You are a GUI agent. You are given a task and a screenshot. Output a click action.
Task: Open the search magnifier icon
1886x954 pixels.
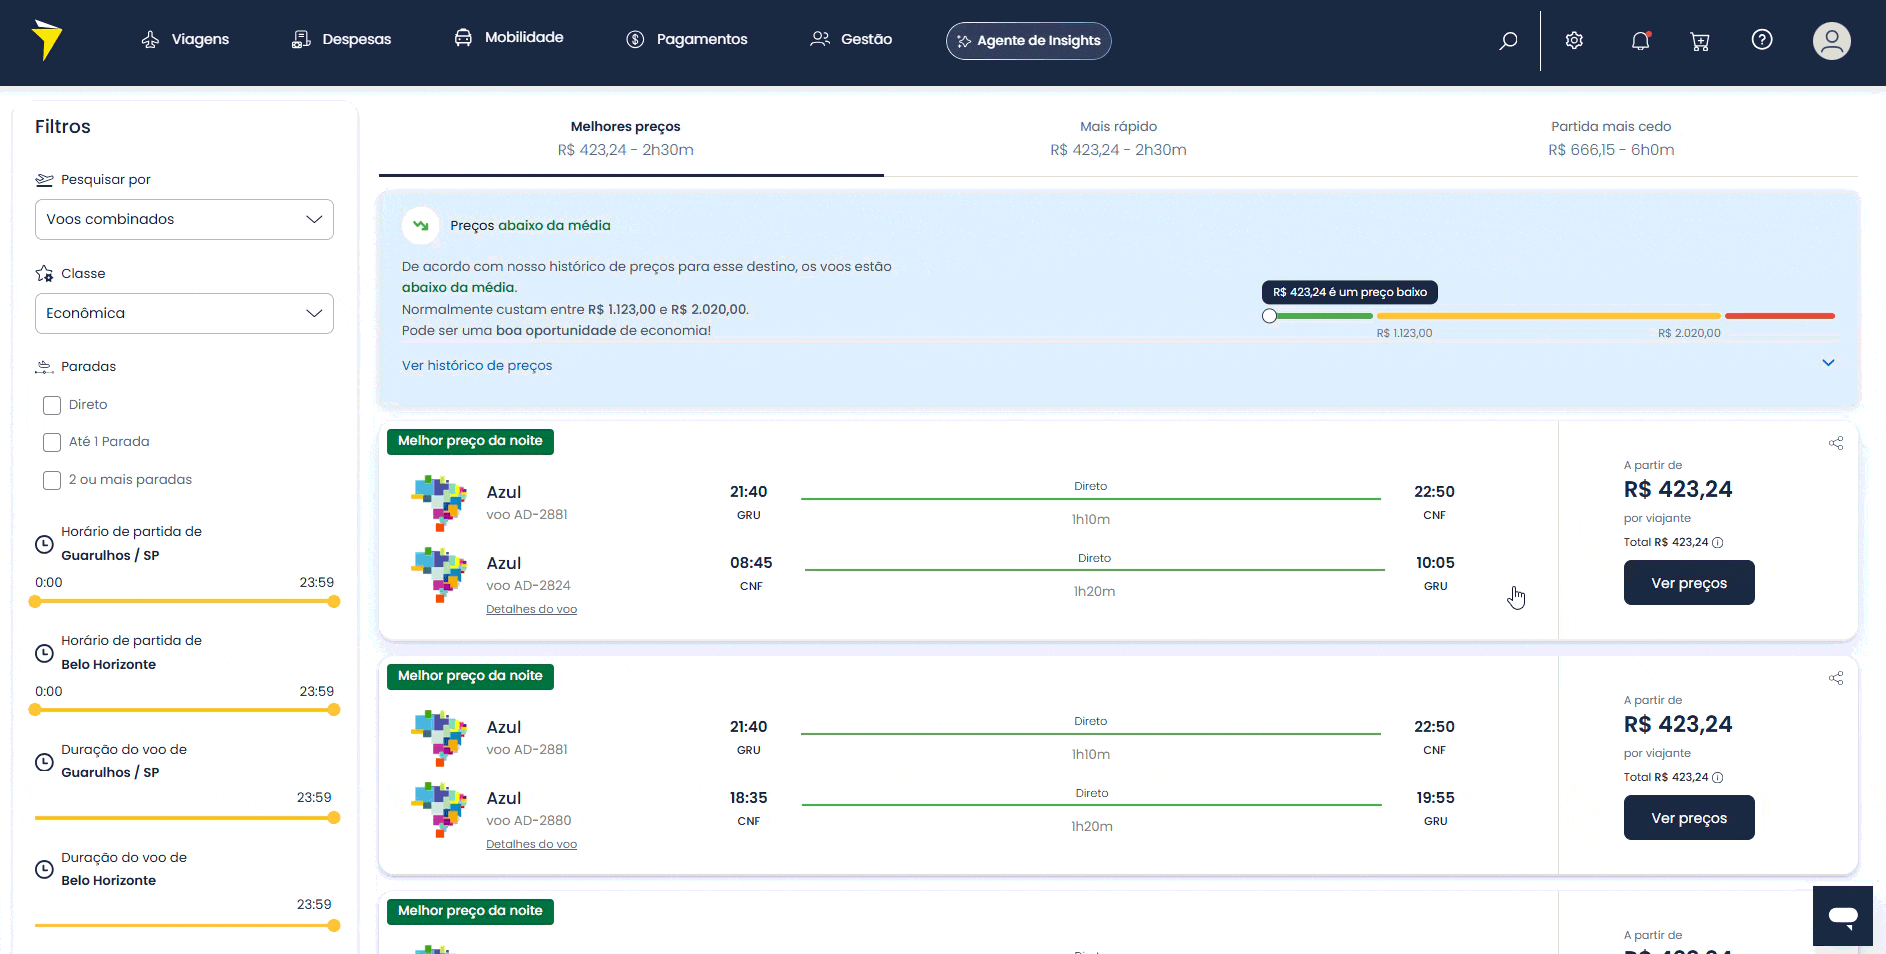(x=1508, y=40)
